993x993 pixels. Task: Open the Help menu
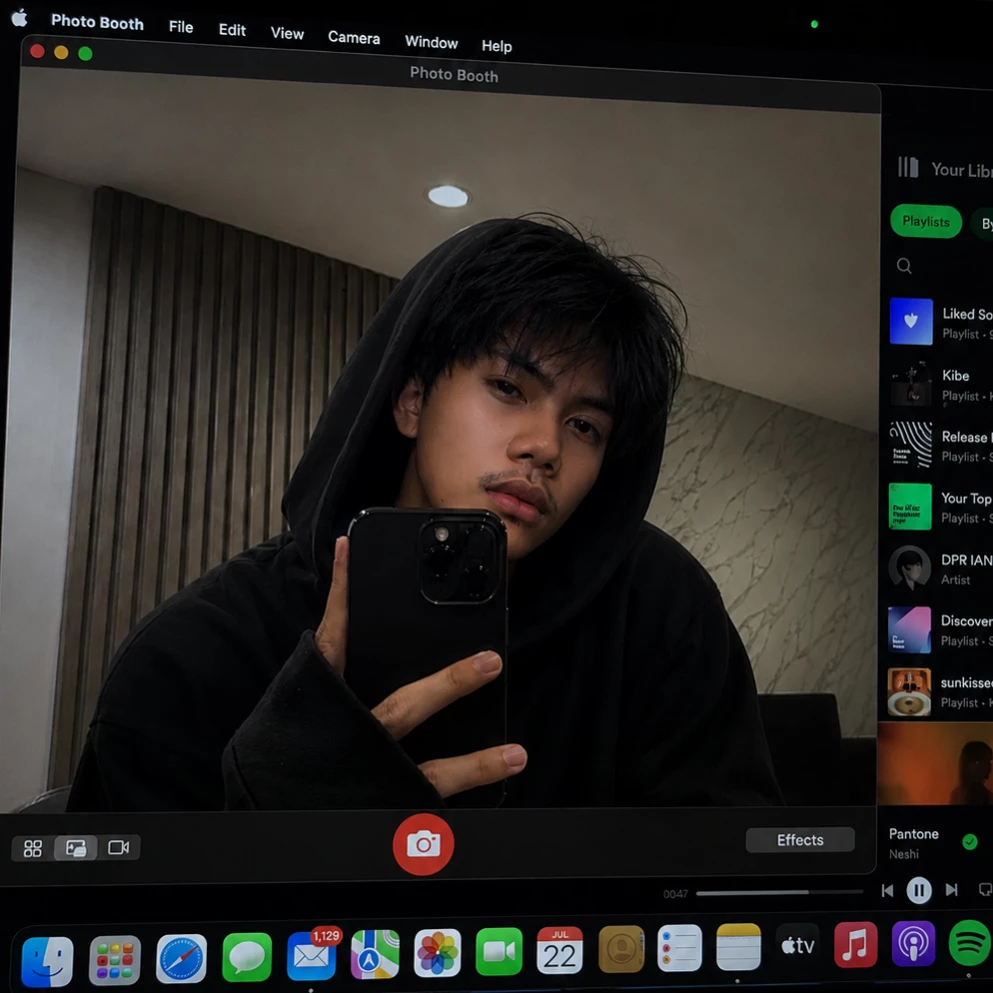[496, 46]
